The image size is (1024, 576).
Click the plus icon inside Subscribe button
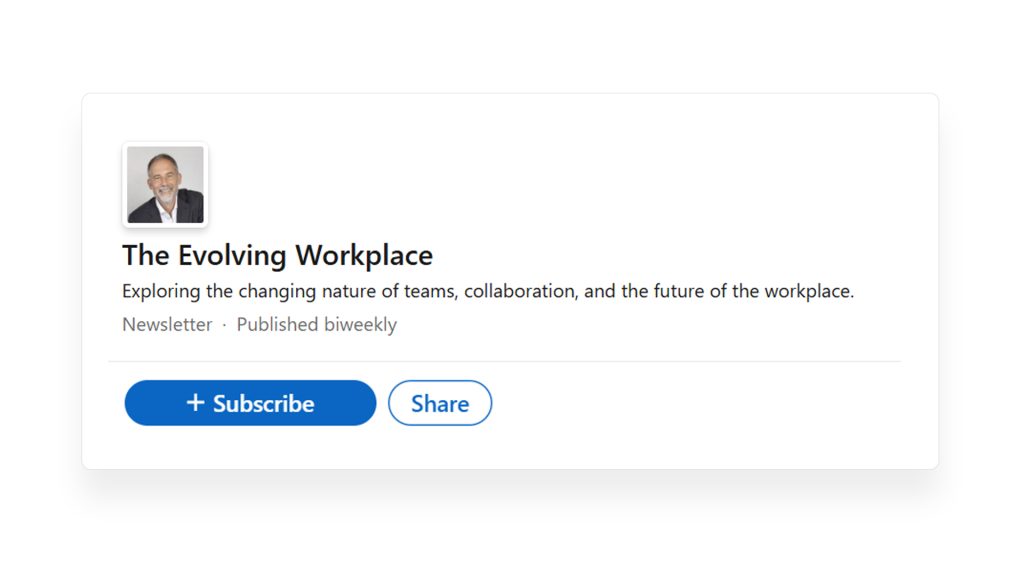click(196, 403)
